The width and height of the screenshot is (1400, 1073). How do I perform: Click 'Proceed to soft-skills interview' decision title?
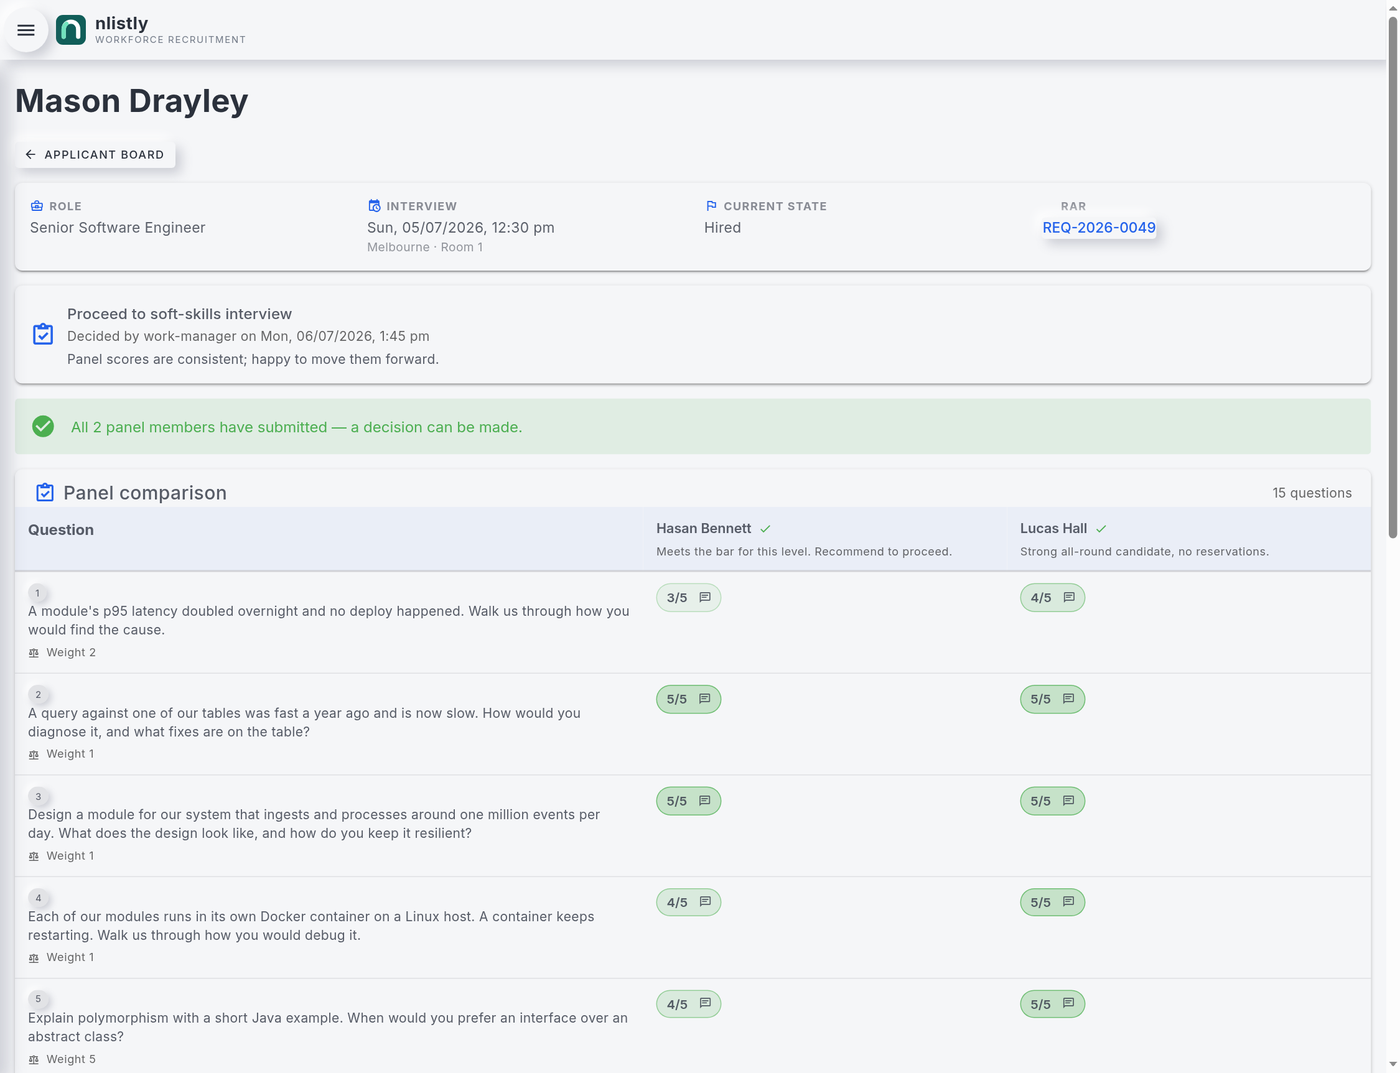(x=180, y=314)
